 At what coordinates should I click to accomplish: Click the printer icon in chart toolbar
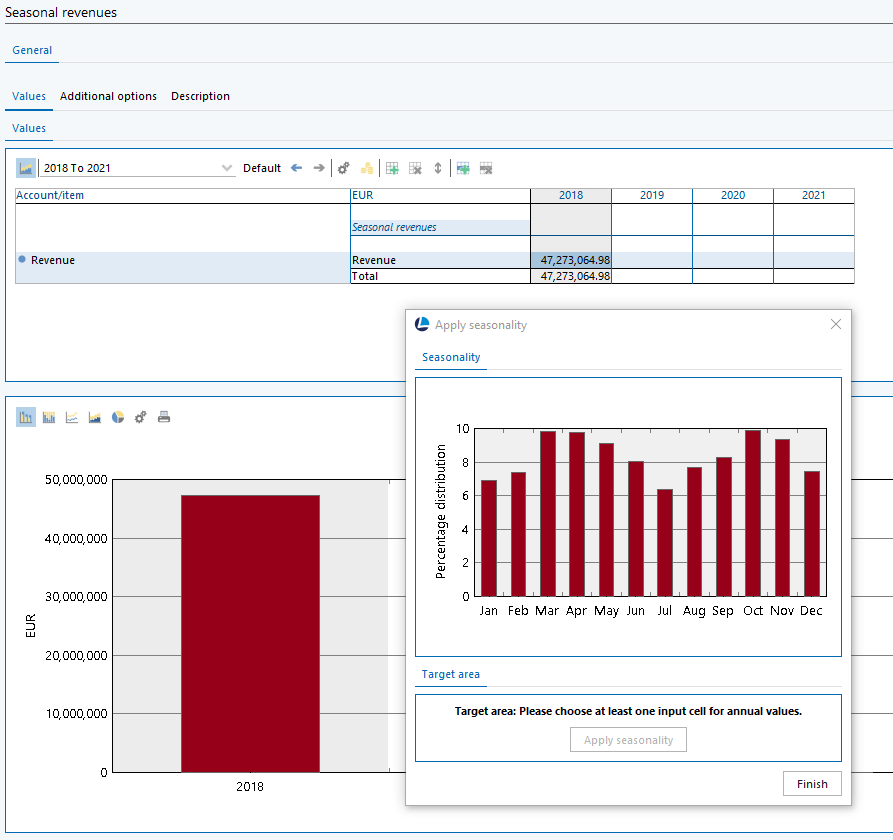point(164,417)
